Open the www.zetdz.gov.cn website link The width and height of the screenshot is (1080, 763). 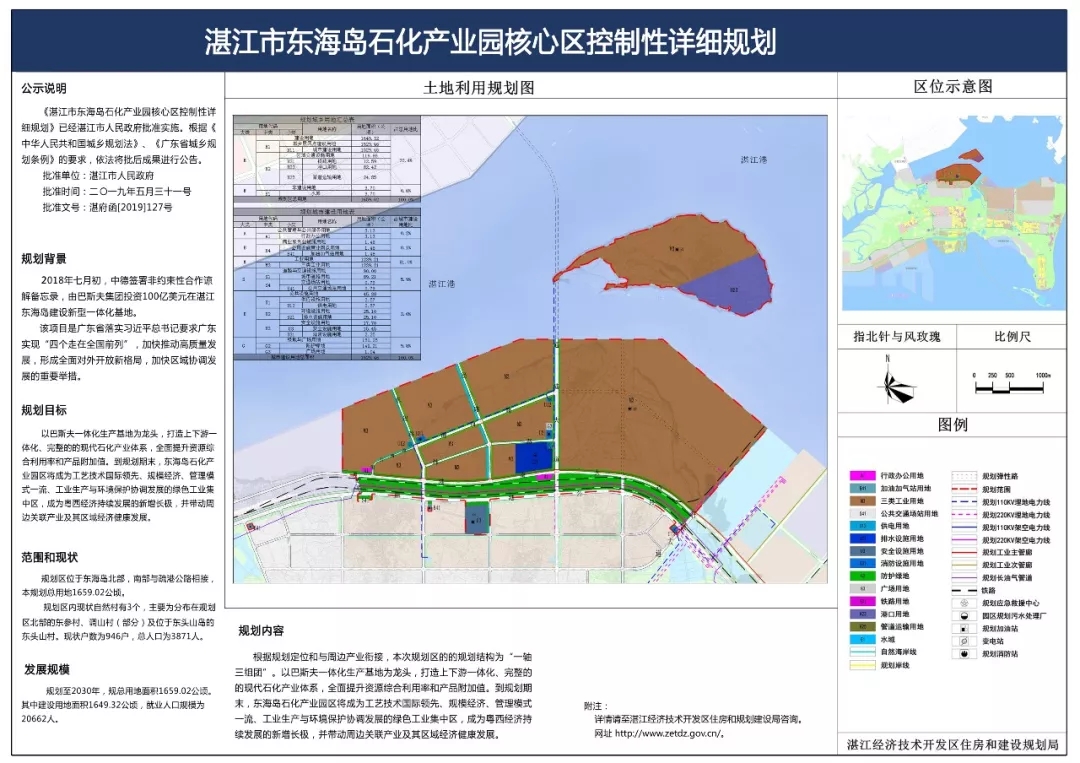(669, 733)
